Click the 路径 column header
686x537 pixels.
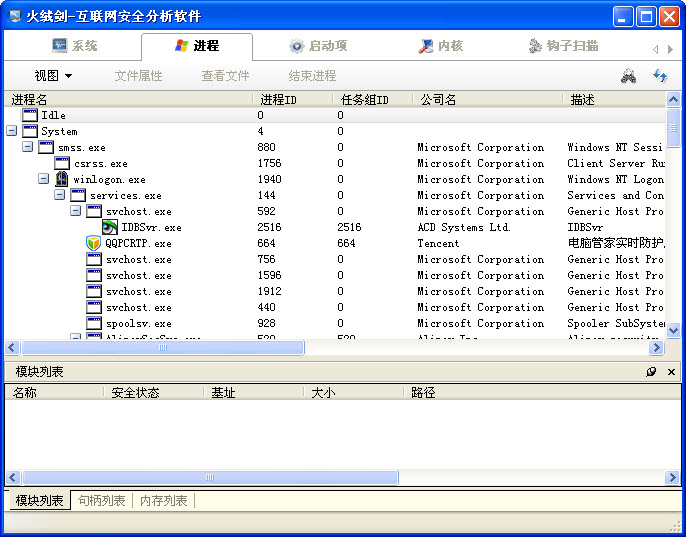[x=542, y=393]
